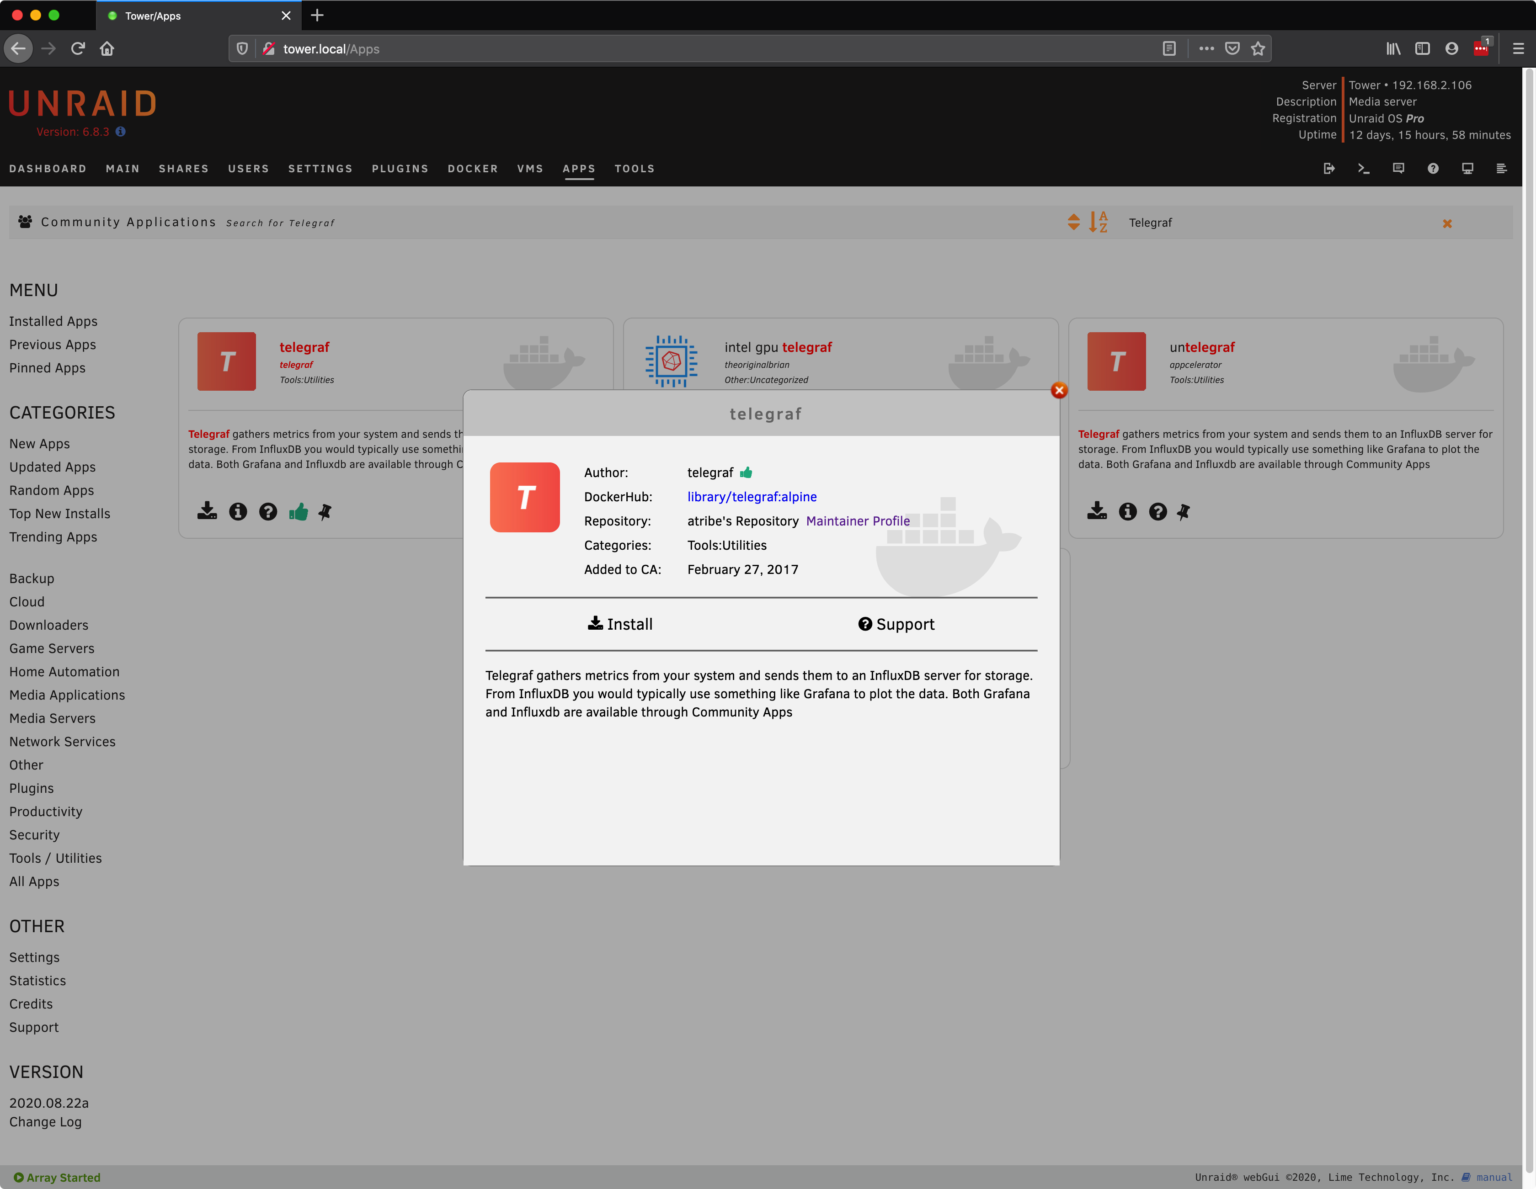Viewport: 1536px width, 1189px height.
Task: Open the Tools tab
Action: [x=635, y=169]
